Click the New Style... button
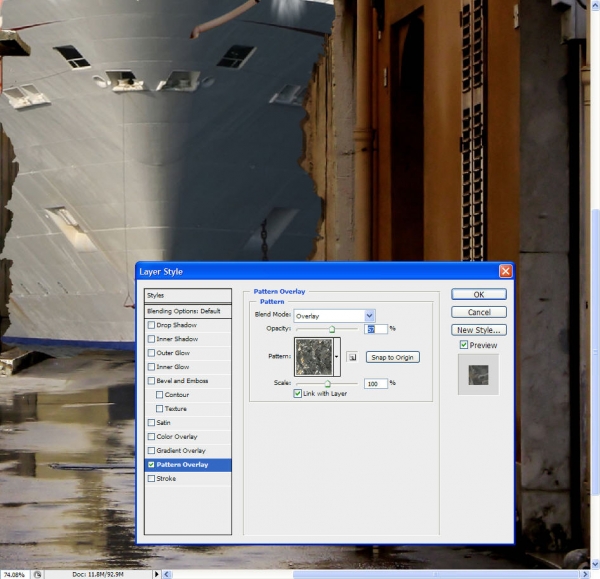 pyautogui.click(x=479, y=330)
